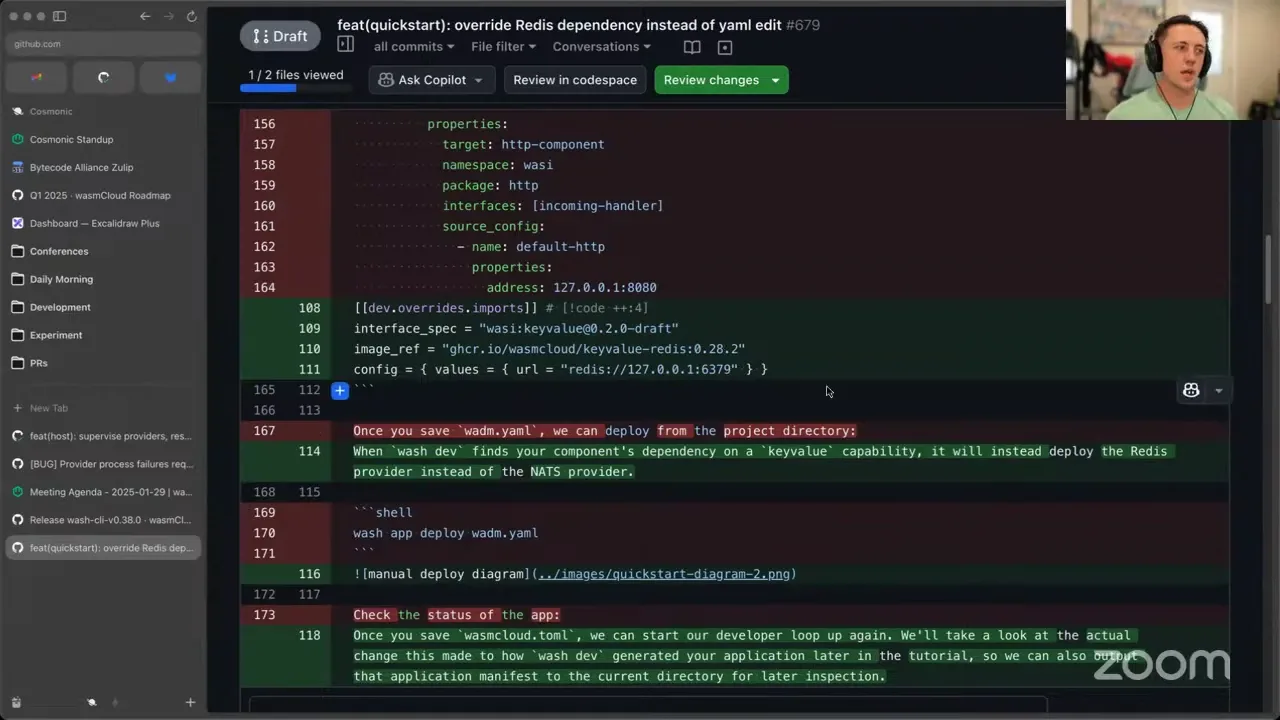The height and width of the screenshot is (720, 1280).
Task: Click Review in codespace button
Action: click(x=575, y=80)
